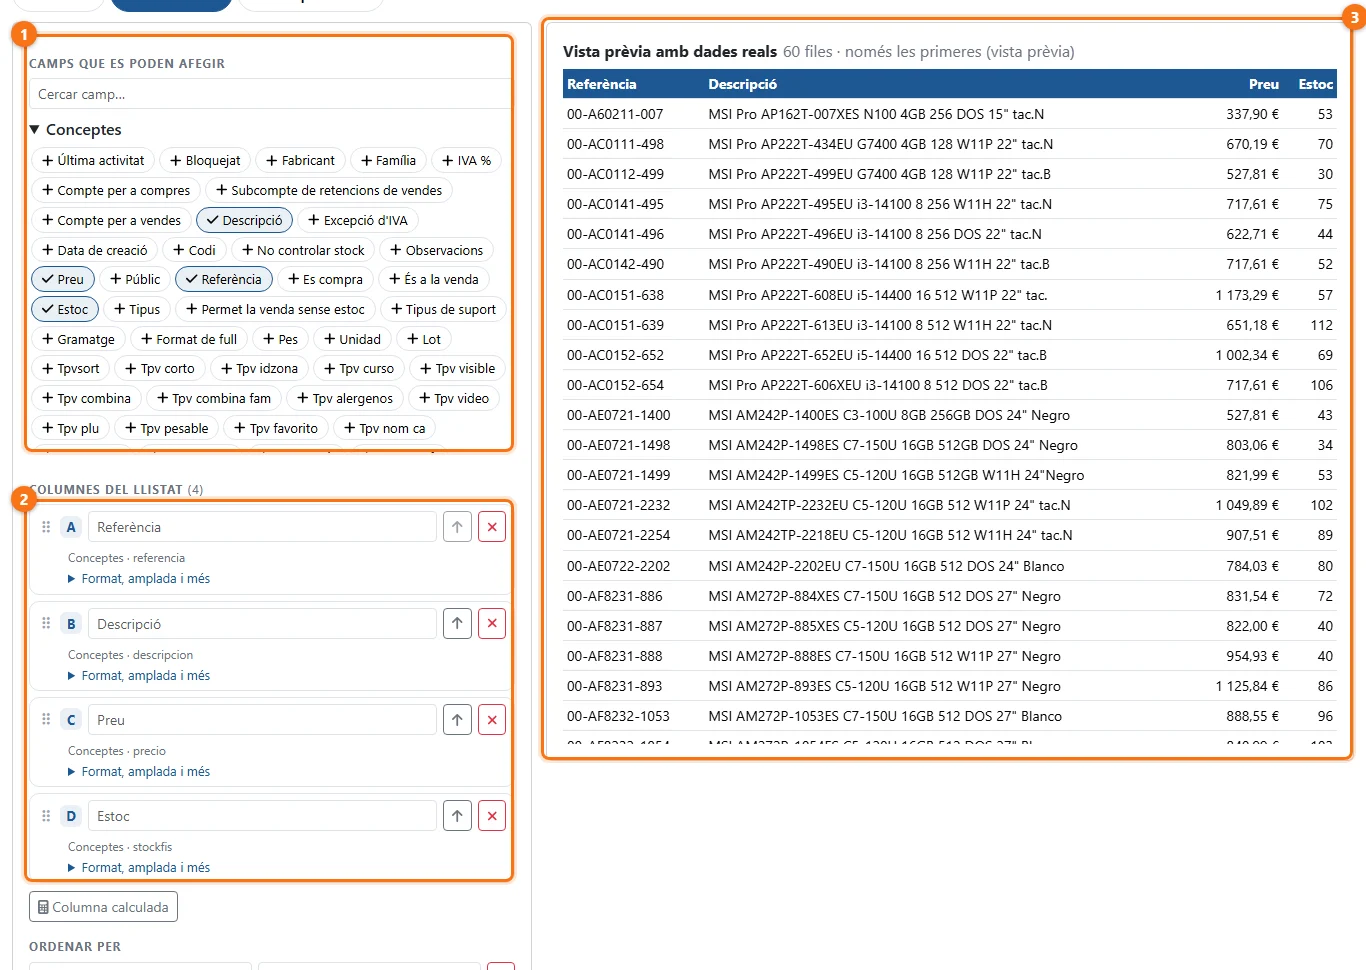Add the IVA % field chip
1366x970 pixels.
pos(466,160)
